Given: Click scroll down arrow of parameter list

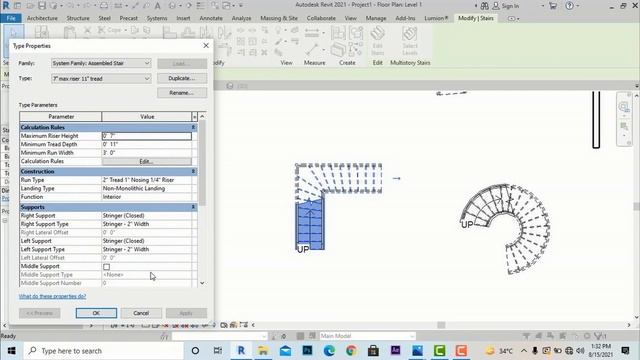Looking at the screenshot, I should tap(202, 283).
